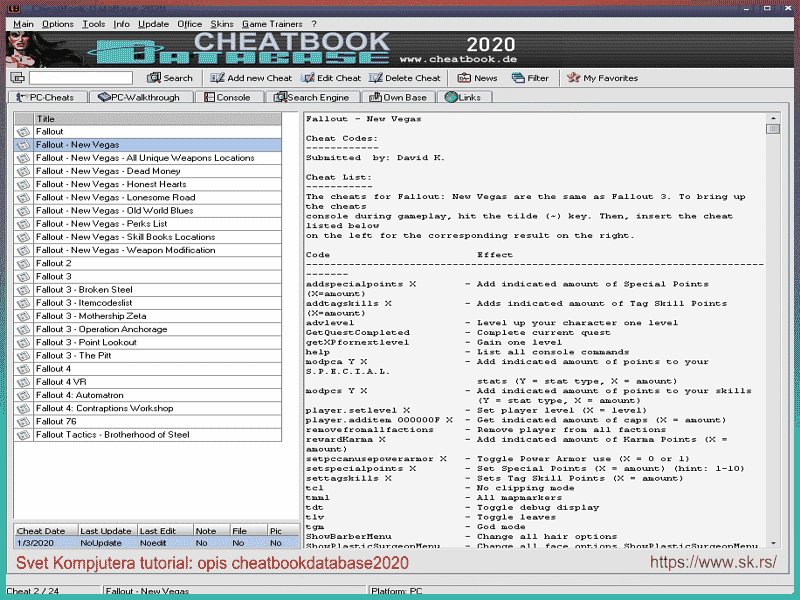
Task: Click the Last Update column header
Action: (x=108, y=531)
